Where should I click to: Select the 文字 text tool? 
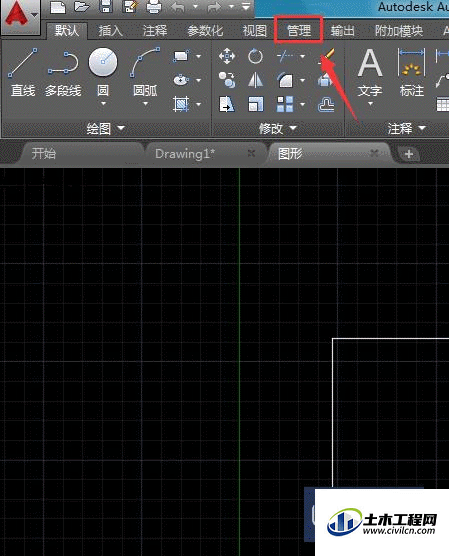370,72
